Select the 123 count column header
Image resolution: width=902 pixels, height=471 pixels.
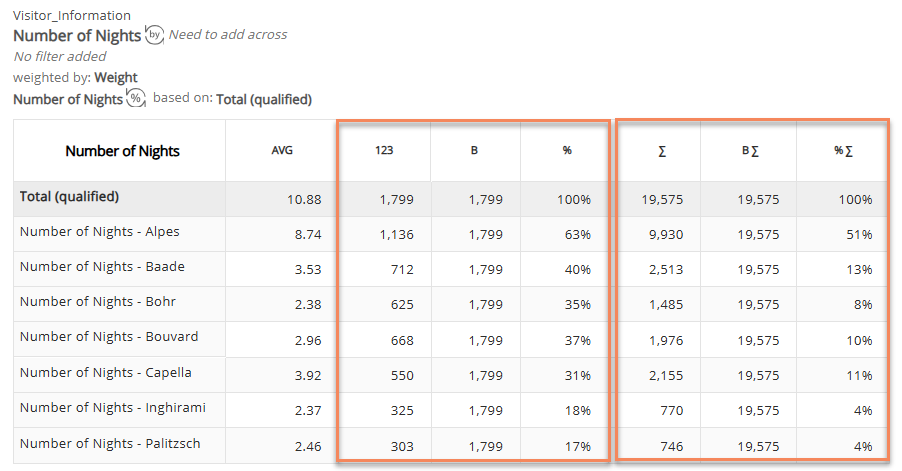click(384, 151)
